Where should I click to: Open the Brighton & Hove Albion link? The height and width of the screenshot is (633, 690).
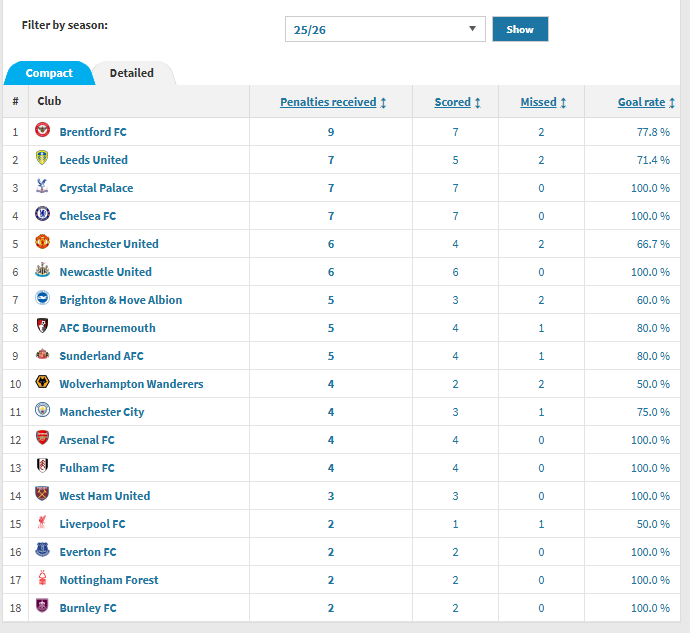121,300
